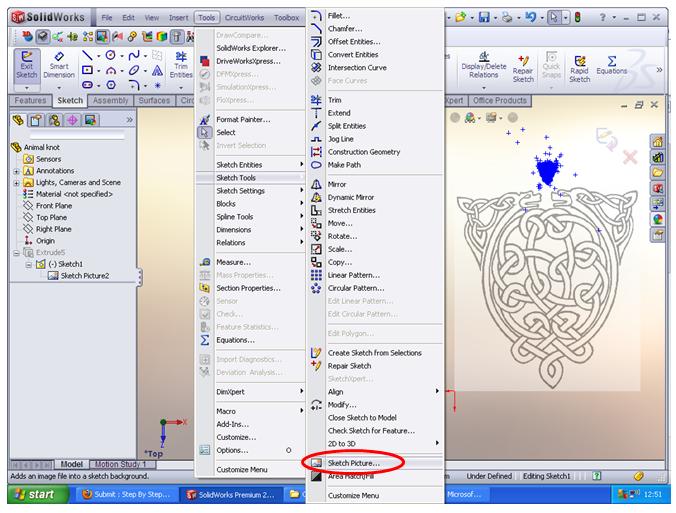
Task: Click the Fillet icon in submenu
Action: click(316, 16)
